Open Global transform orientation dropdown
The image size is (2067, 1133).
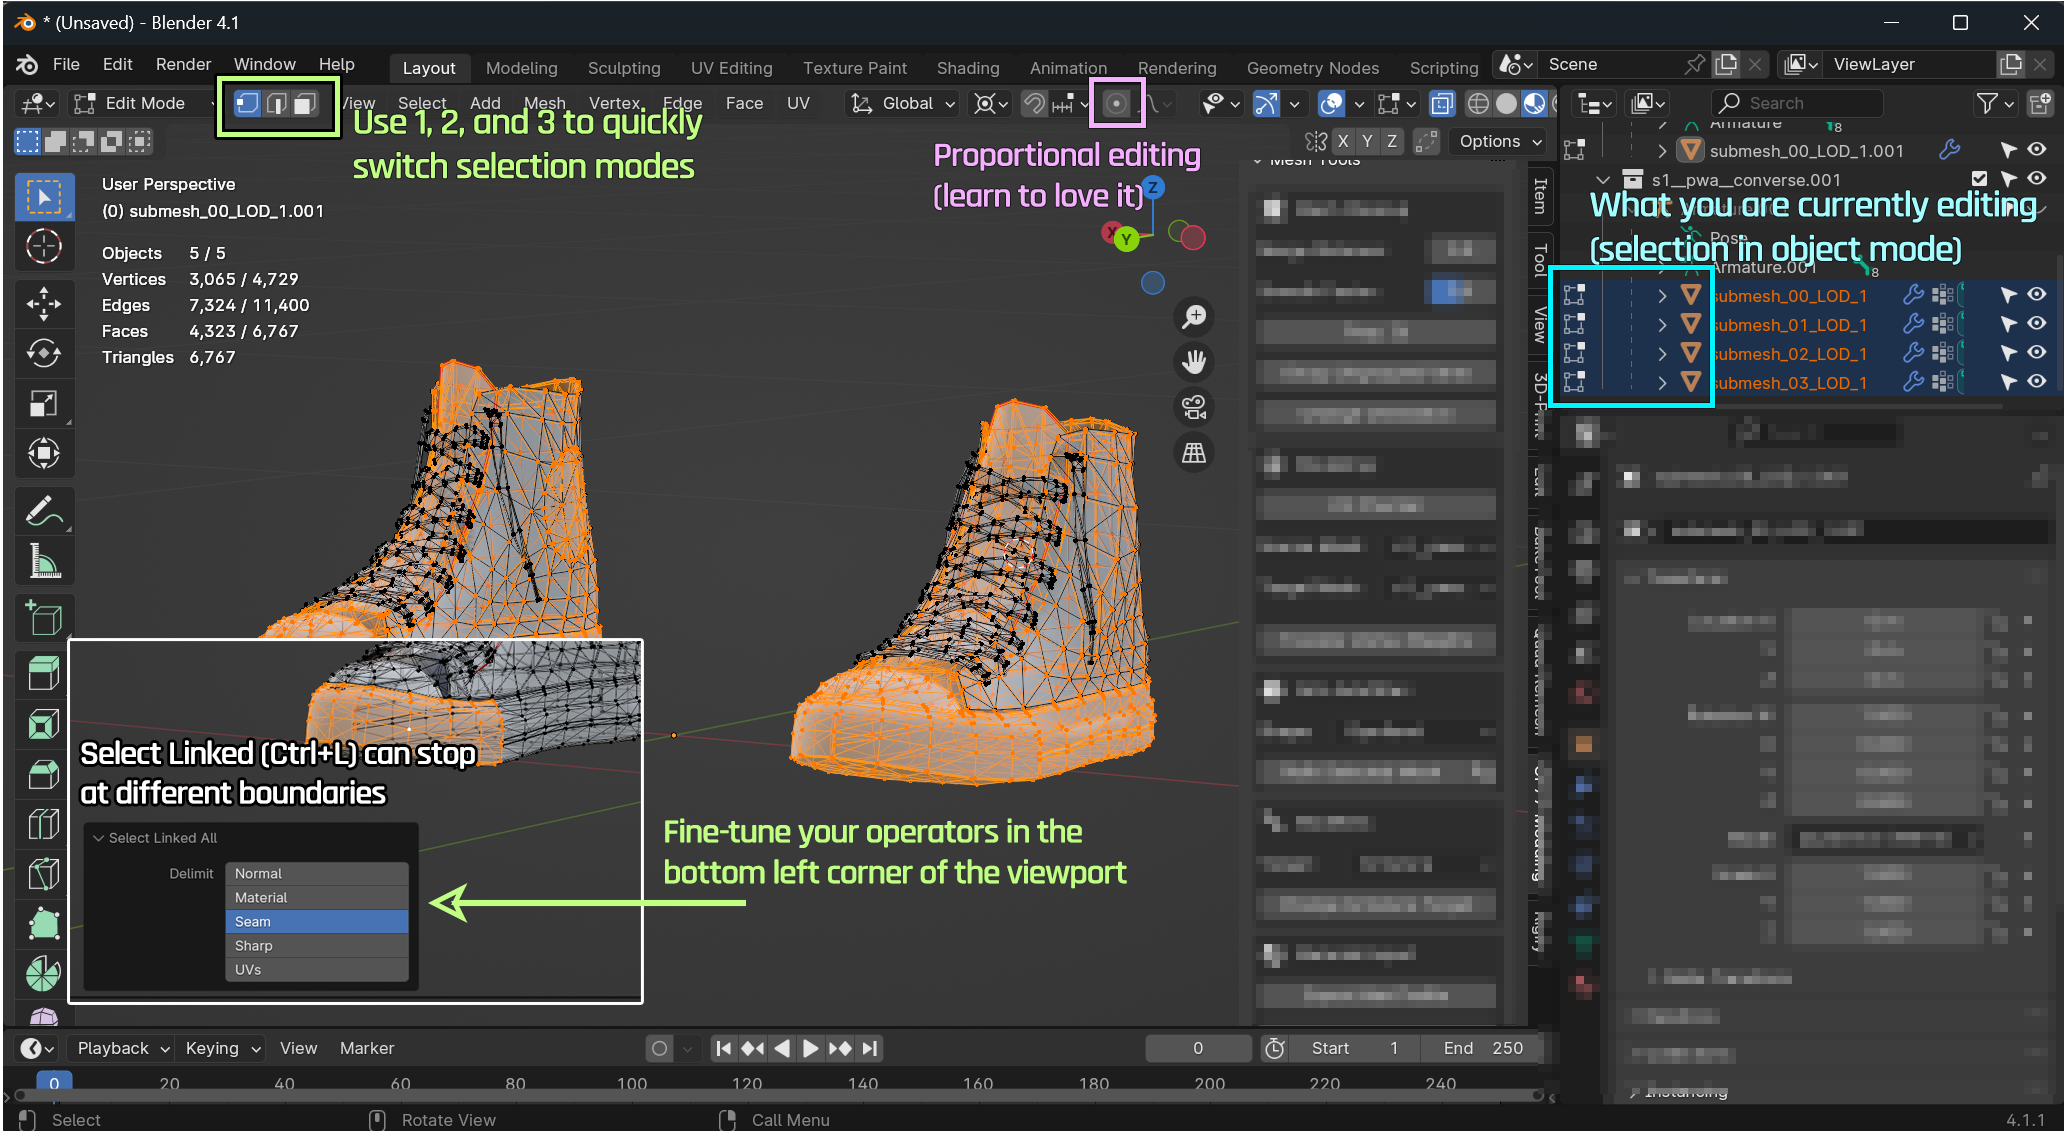904,103
